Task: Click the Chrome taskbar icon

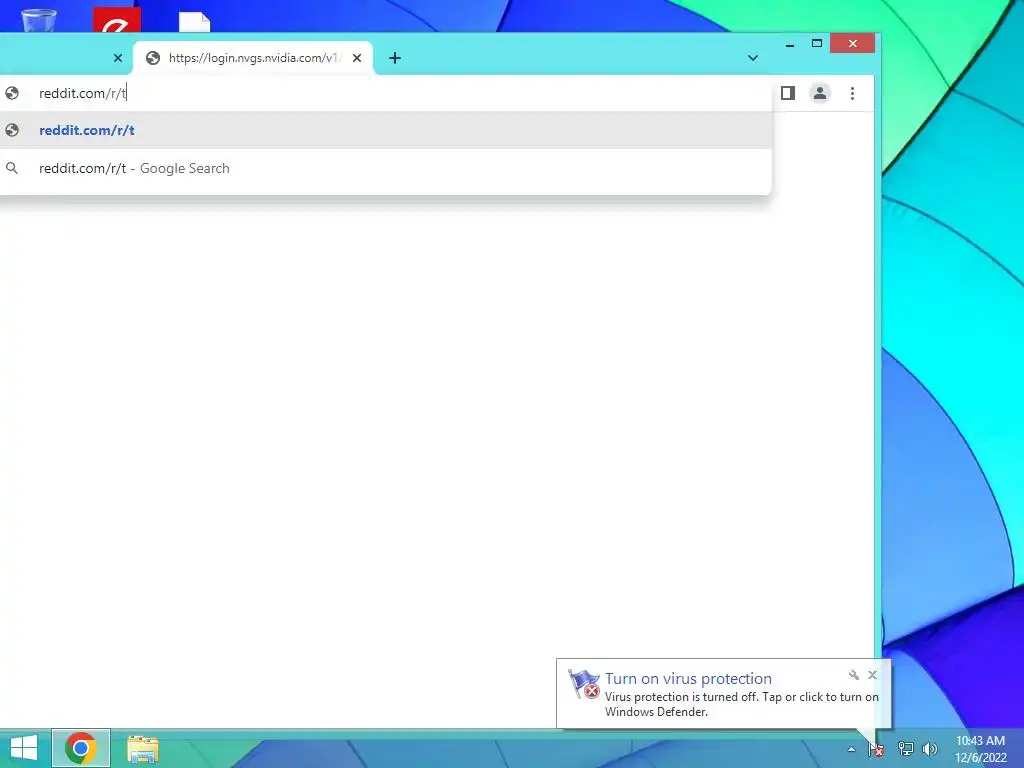Action: click(x=81, y=748)
